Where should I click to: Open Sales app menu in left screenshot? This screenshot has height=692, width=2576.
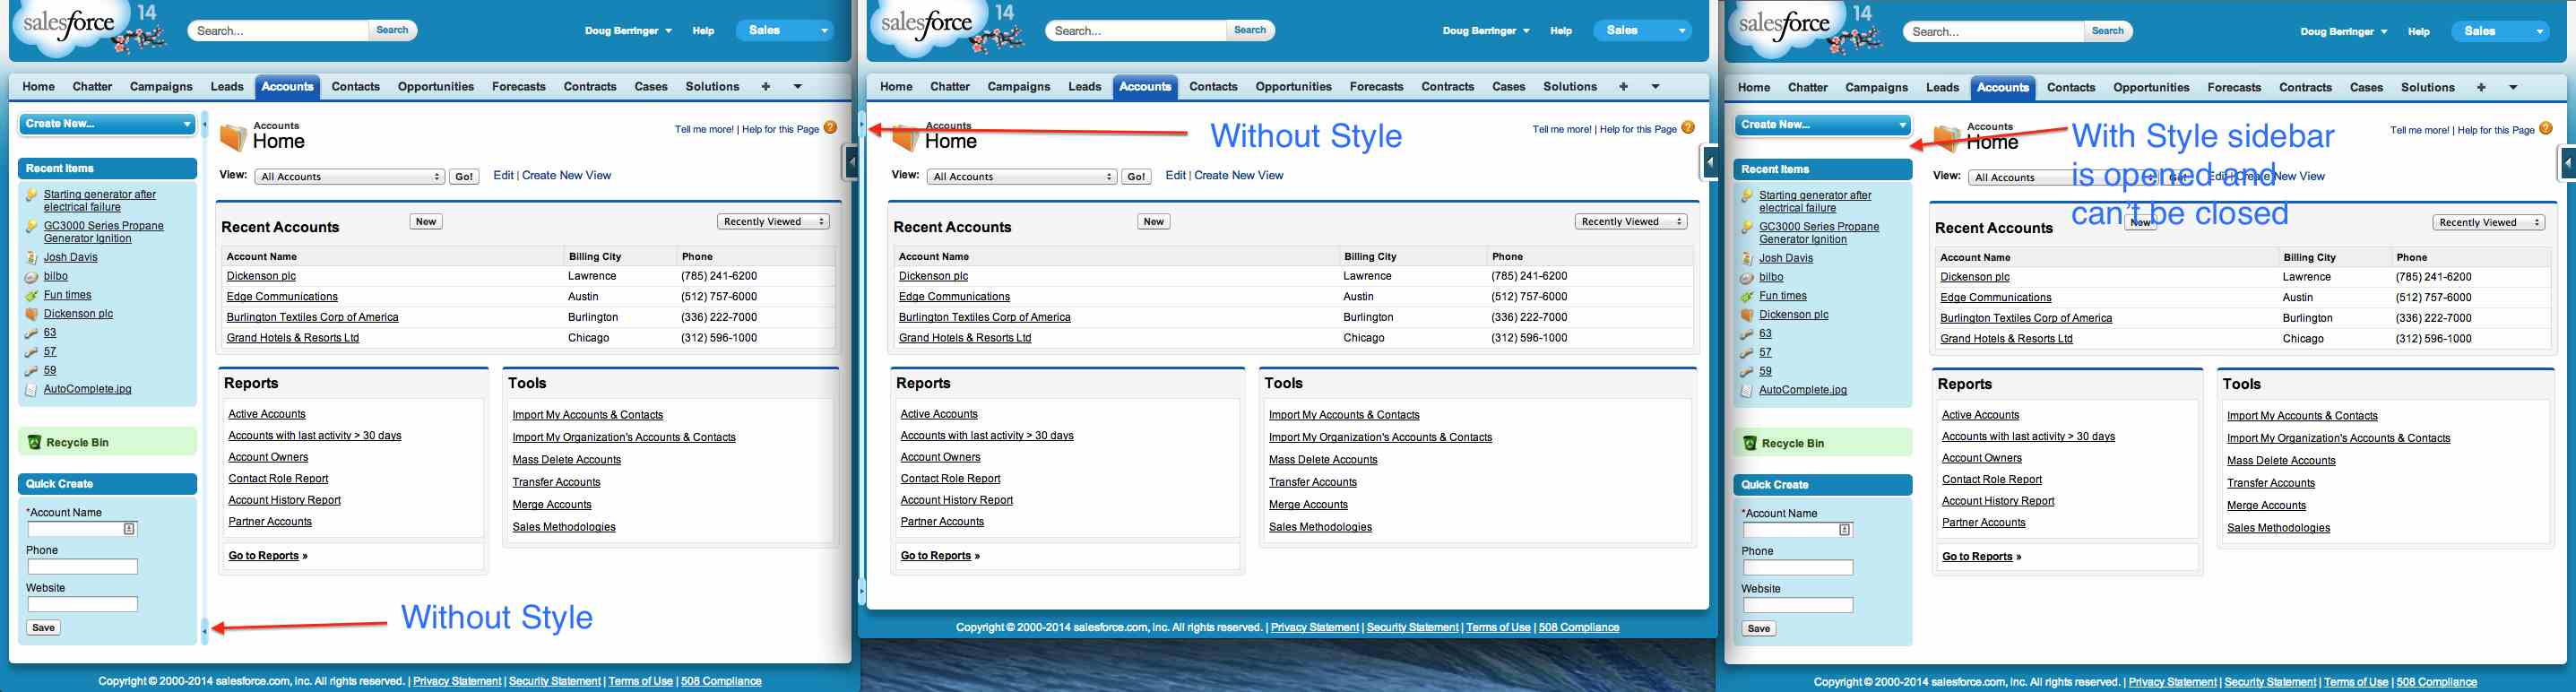[785, 31]
